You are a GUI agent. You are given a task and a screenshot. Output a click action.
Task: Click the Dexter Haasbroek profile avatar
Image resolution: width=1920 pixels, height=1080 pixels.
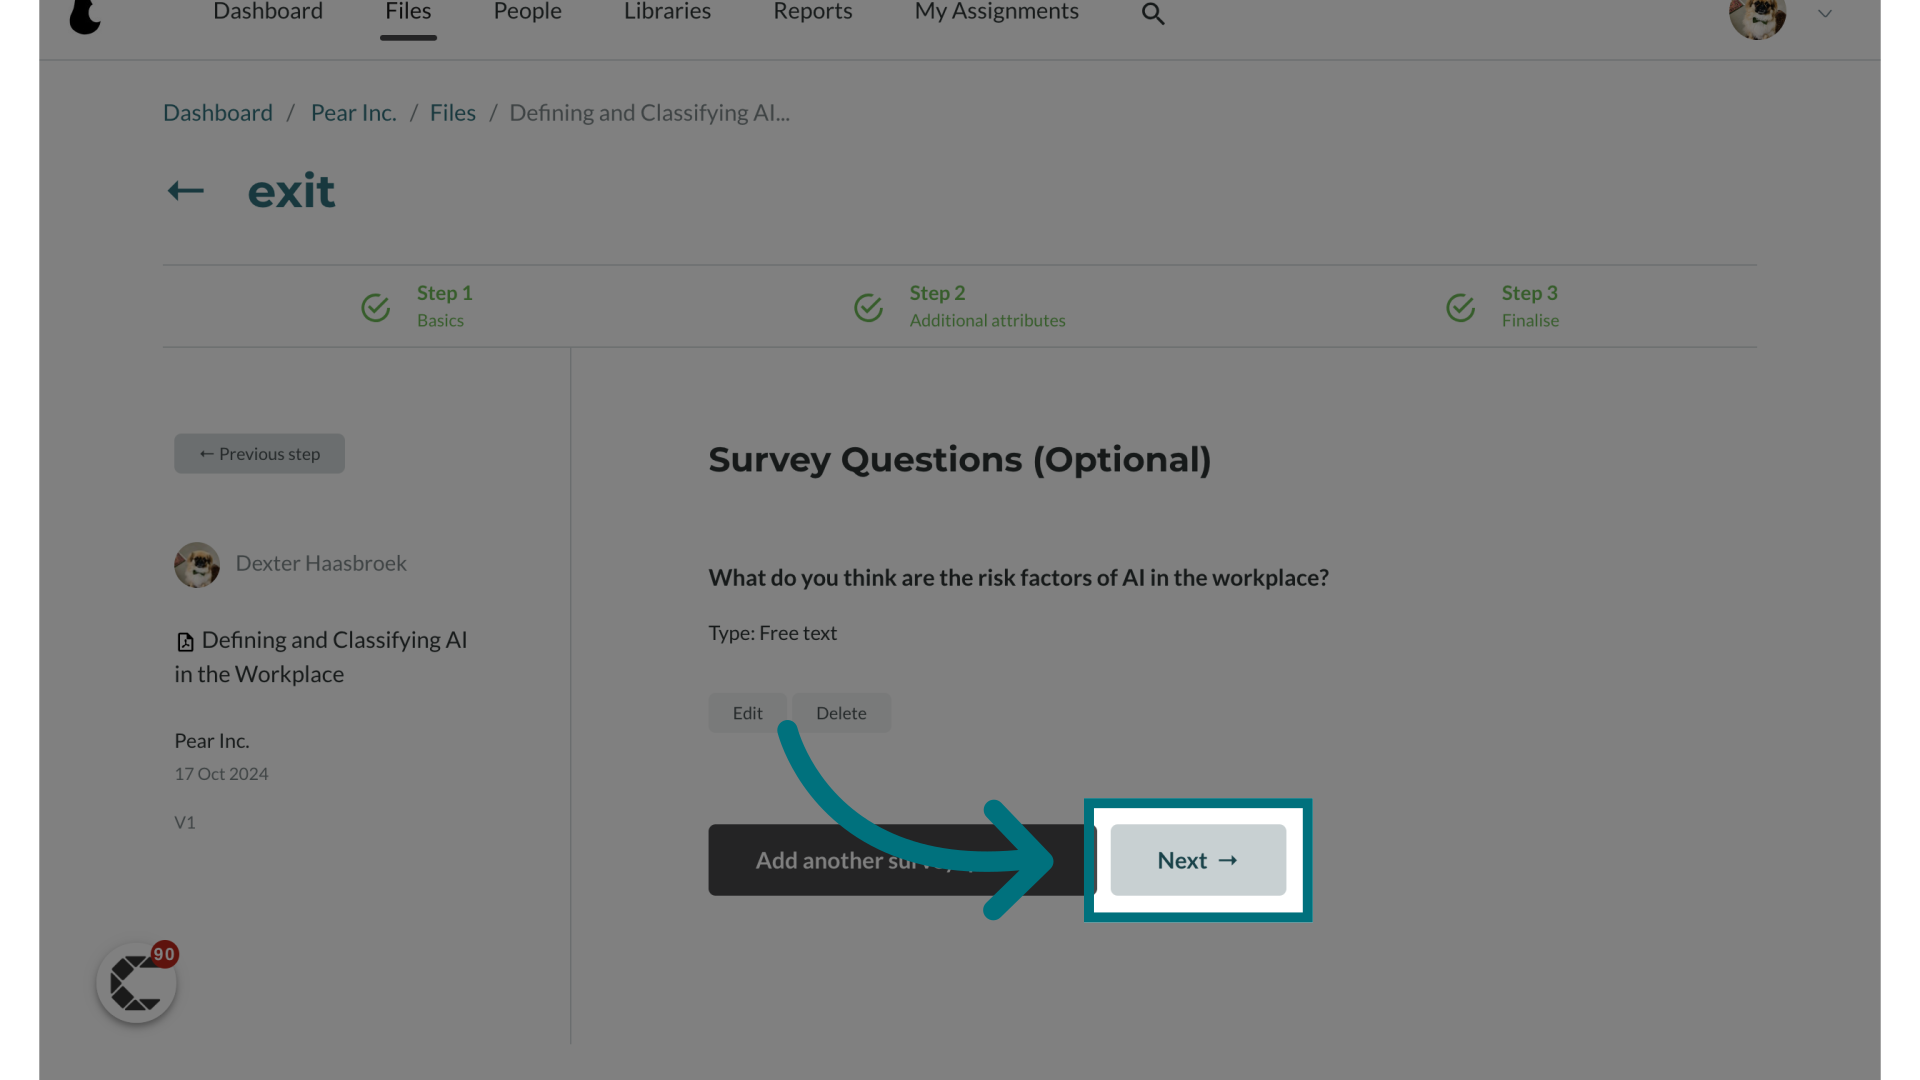point(196,564)
